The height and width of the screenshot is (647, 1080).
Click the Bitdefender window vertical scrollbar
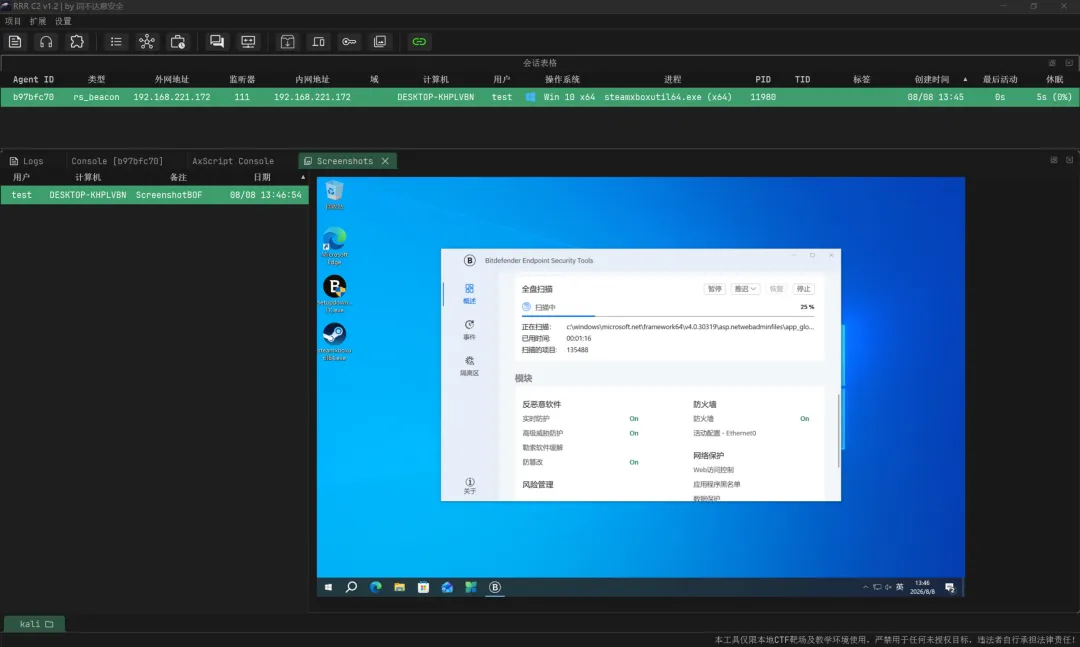(x=838, y=429)
